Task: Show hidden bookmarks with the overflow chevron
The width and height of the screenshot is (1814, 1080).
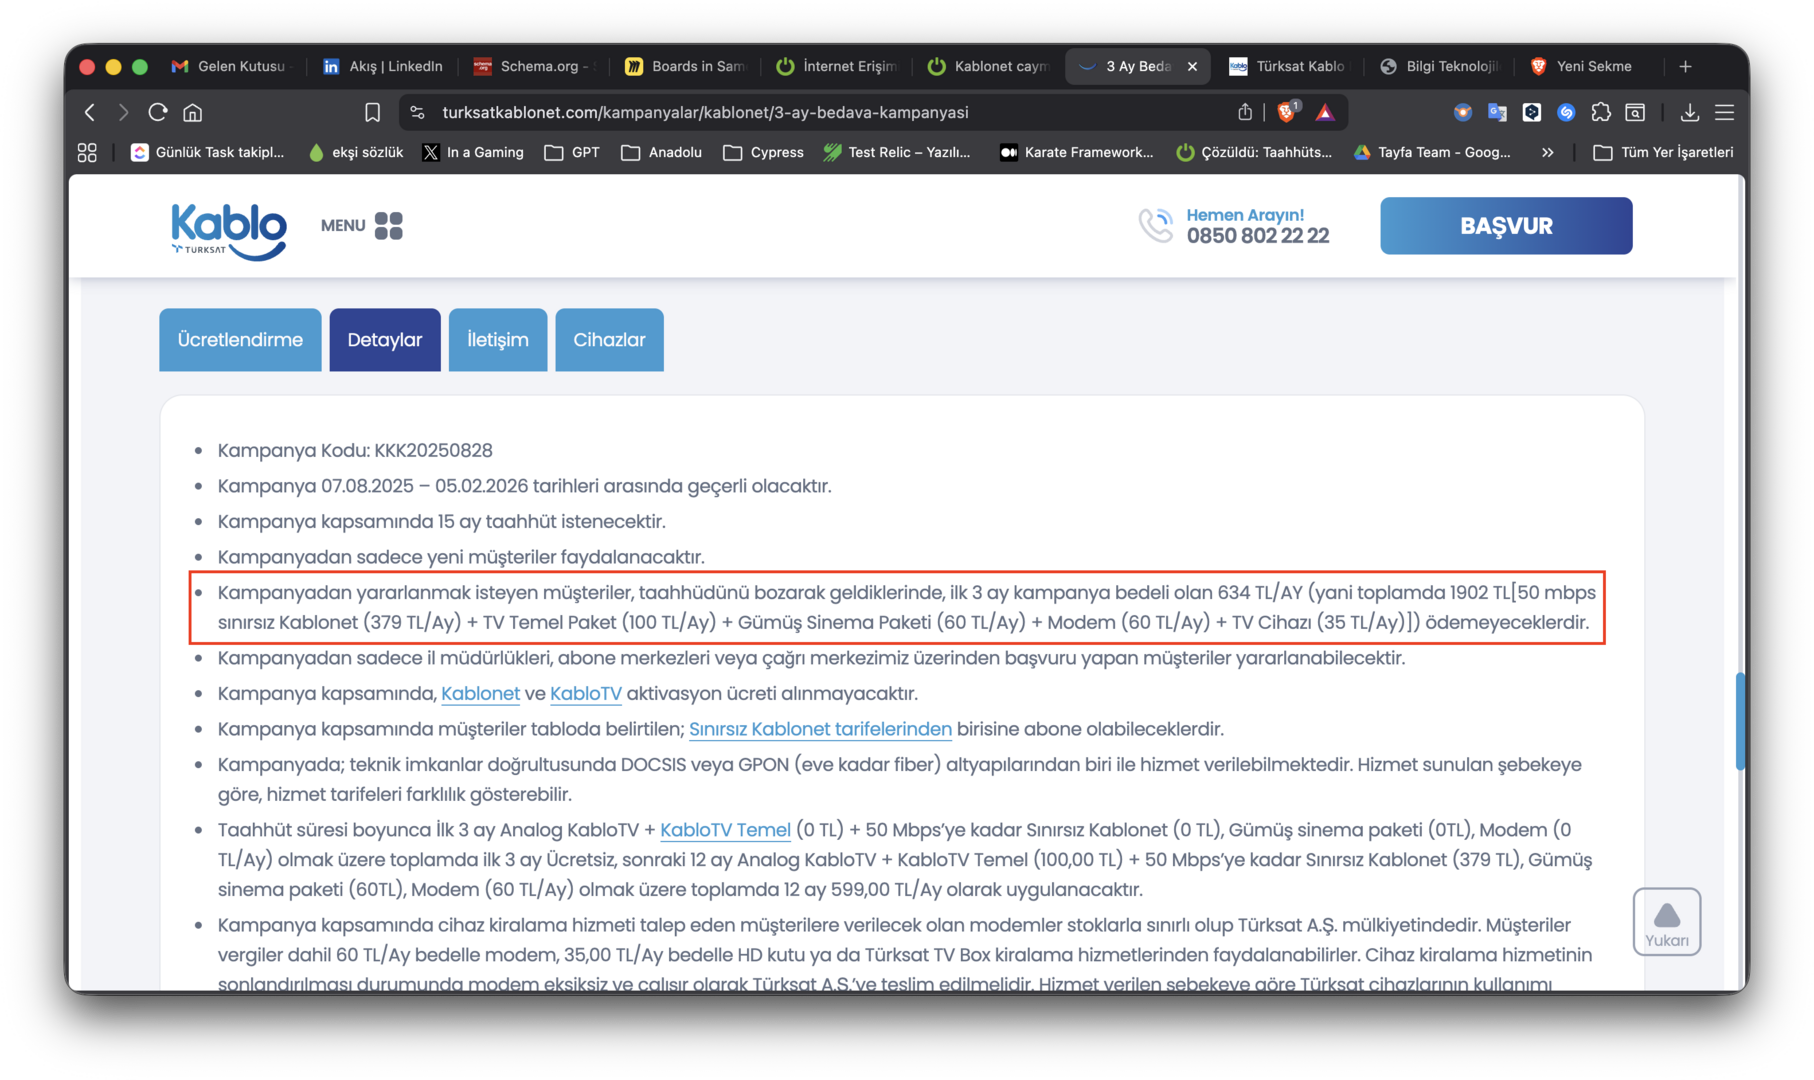Action: tap(1548, 152)
